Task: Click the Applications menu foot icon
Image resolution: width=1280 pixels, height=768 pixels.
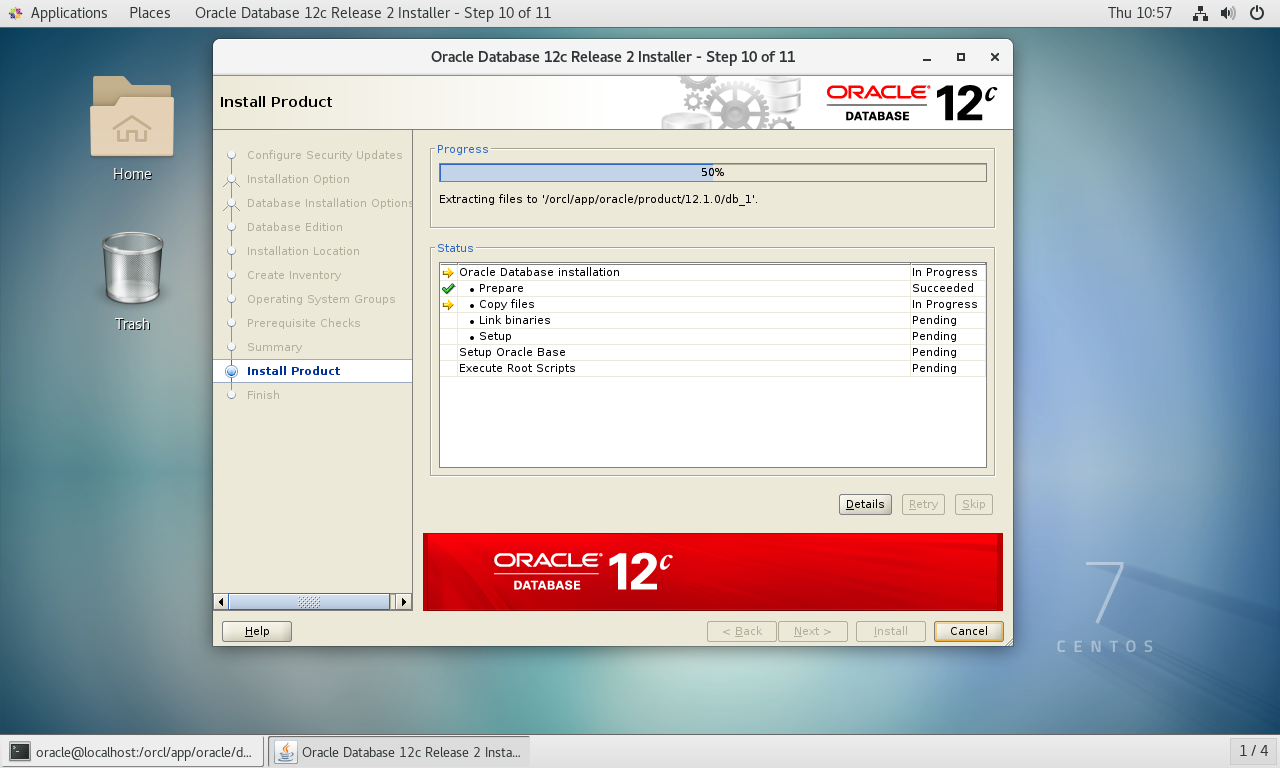Action: (15, 13)
